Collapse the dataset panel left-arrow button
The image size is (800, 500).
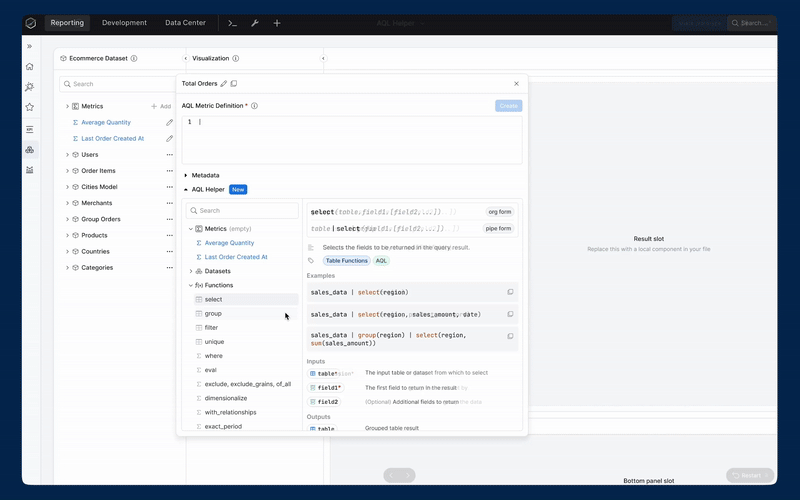click(186, 58)
